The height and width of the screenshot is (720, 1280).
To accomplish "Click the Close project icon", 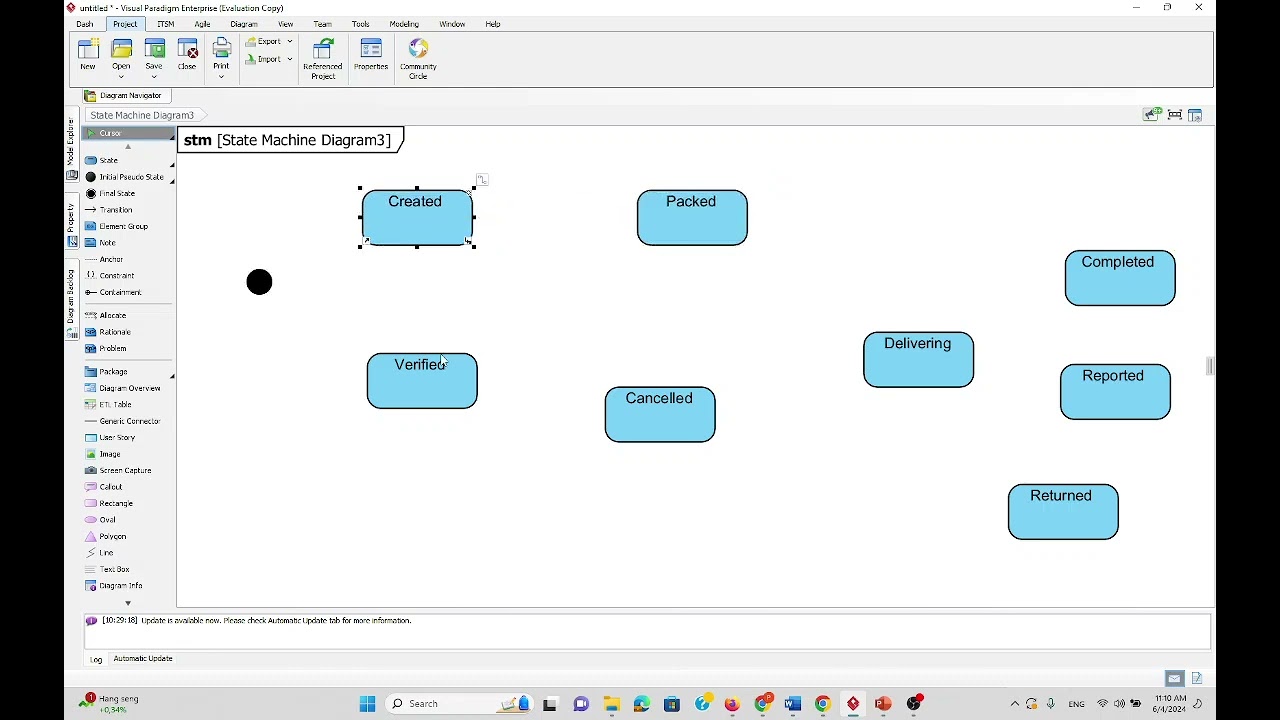I will point(187,55).
